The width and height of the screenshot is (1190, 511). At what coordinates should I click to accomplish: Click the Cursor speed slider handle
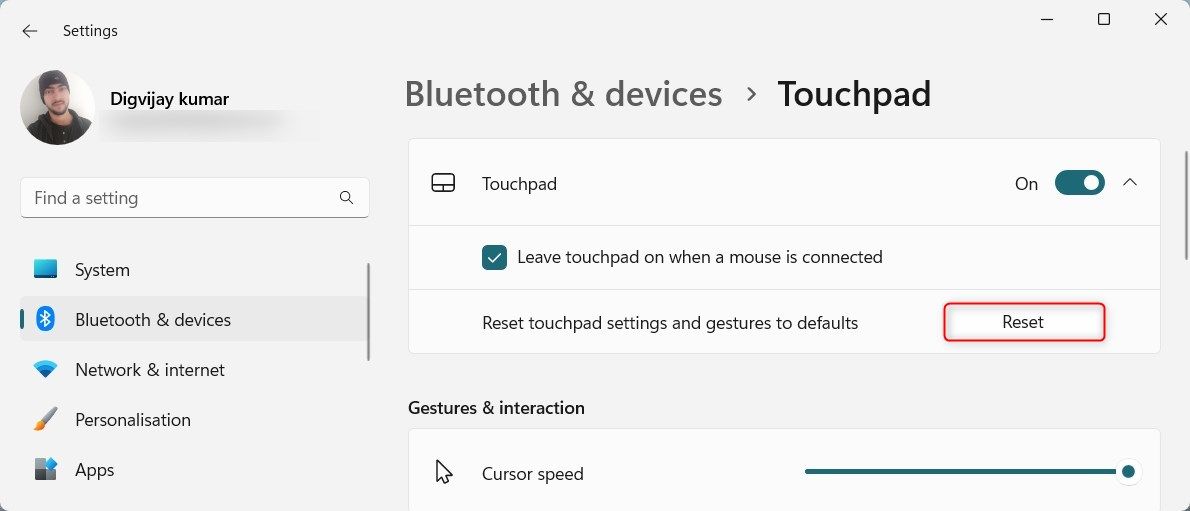point(1128,472)
